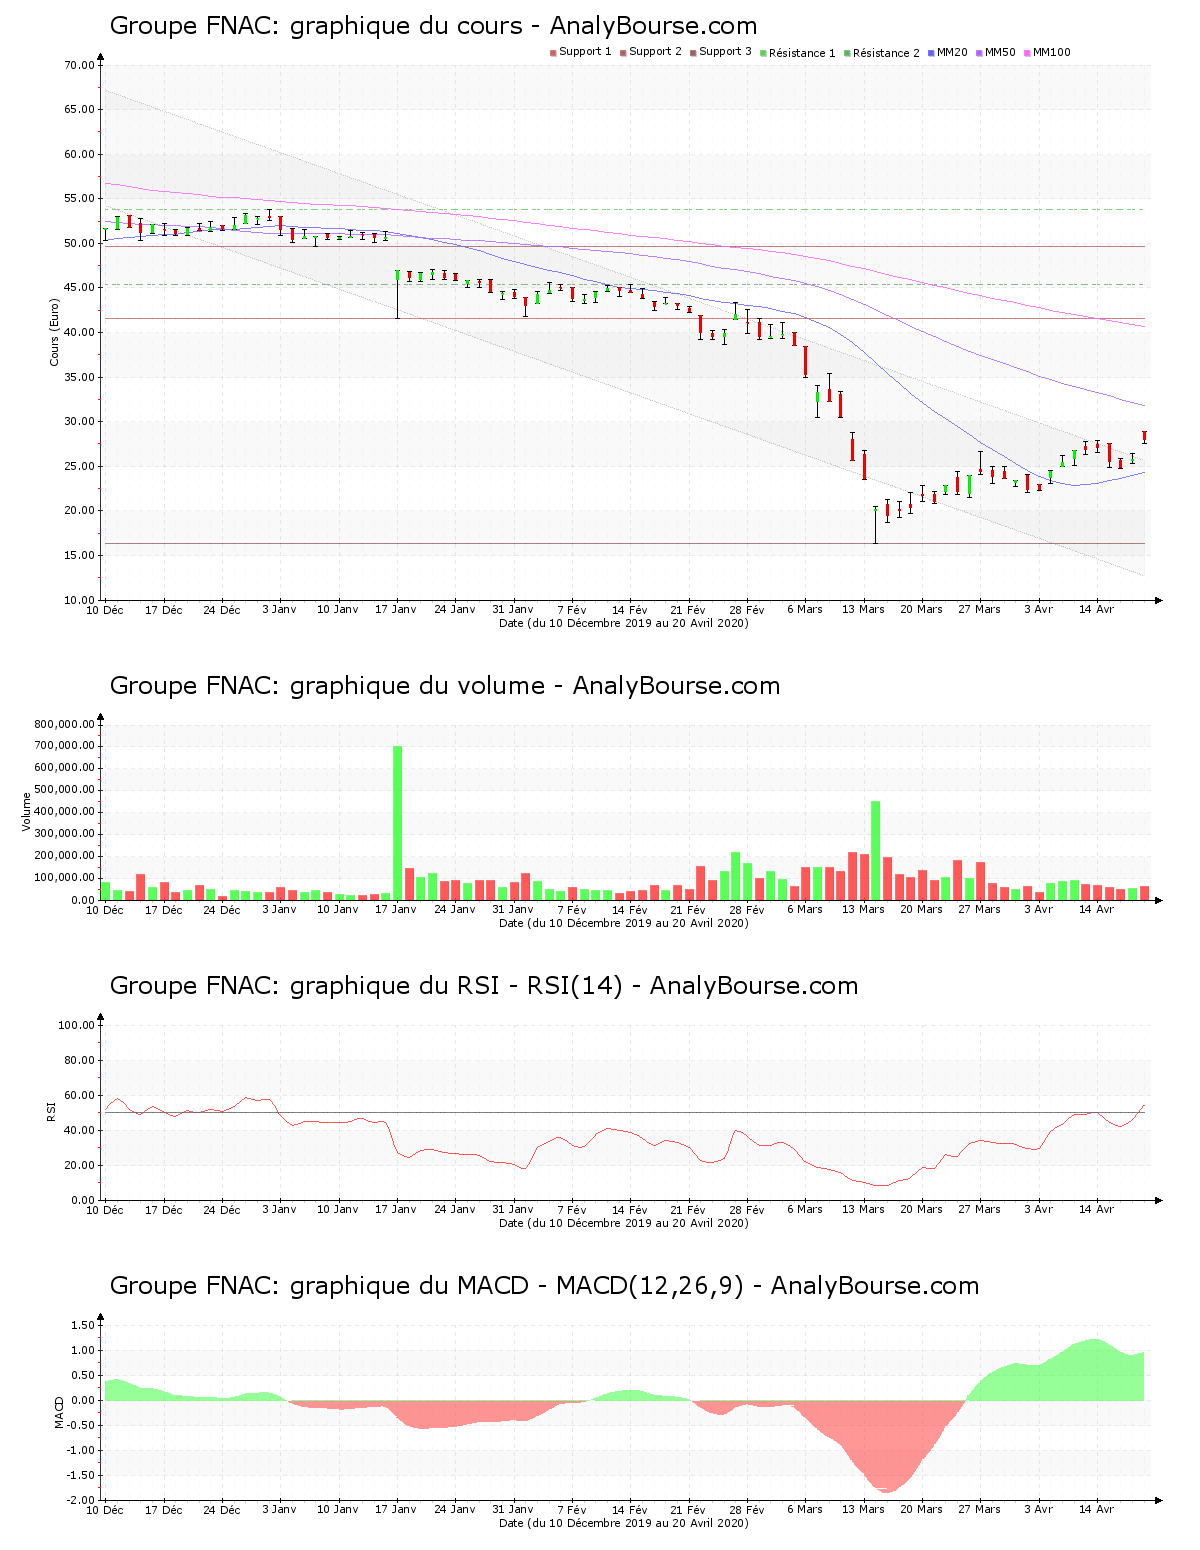Click the 'Cours (Euro)' vertical axis label
Image resolution: width=1200 pixels, height=1550 pixels.
55,332
